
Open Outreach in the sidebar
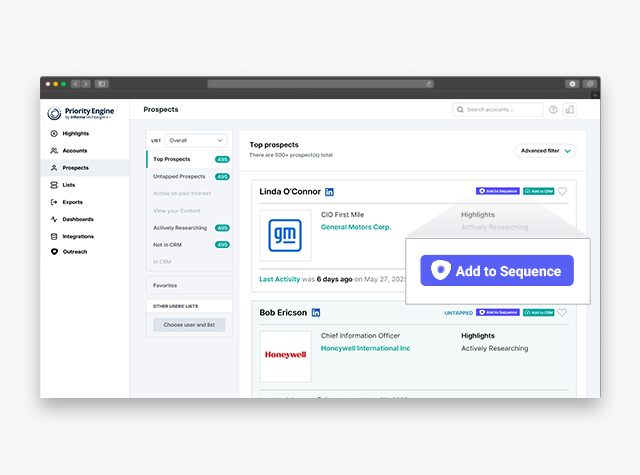(x=75, y=252)
